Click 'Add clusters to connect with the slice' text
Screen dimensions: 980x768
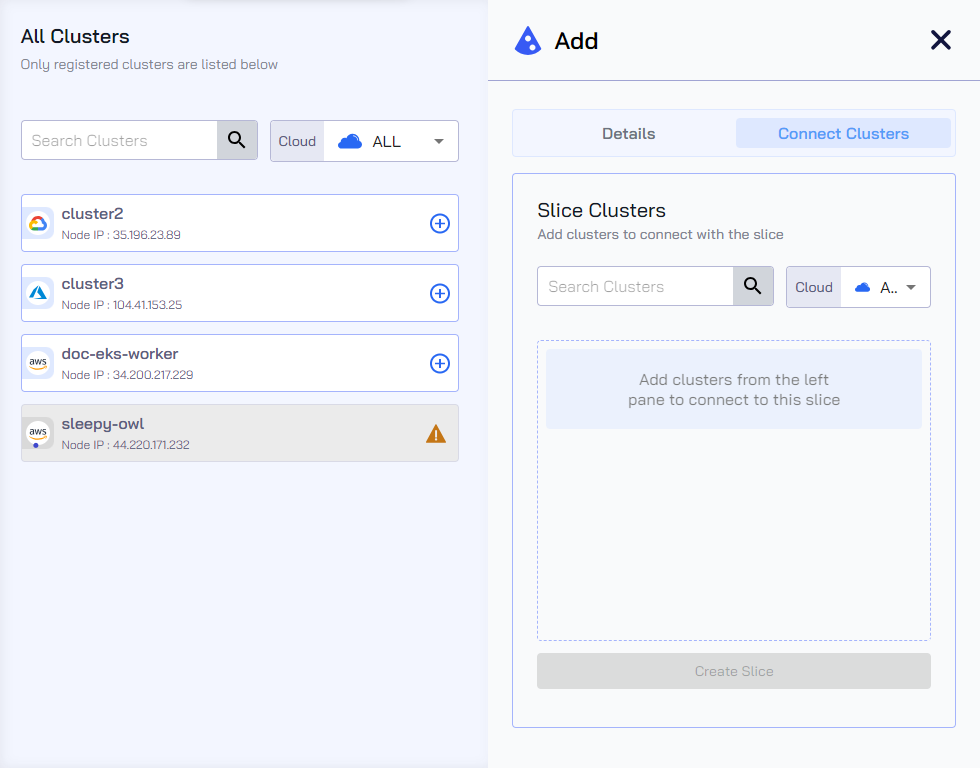[660, 234]
